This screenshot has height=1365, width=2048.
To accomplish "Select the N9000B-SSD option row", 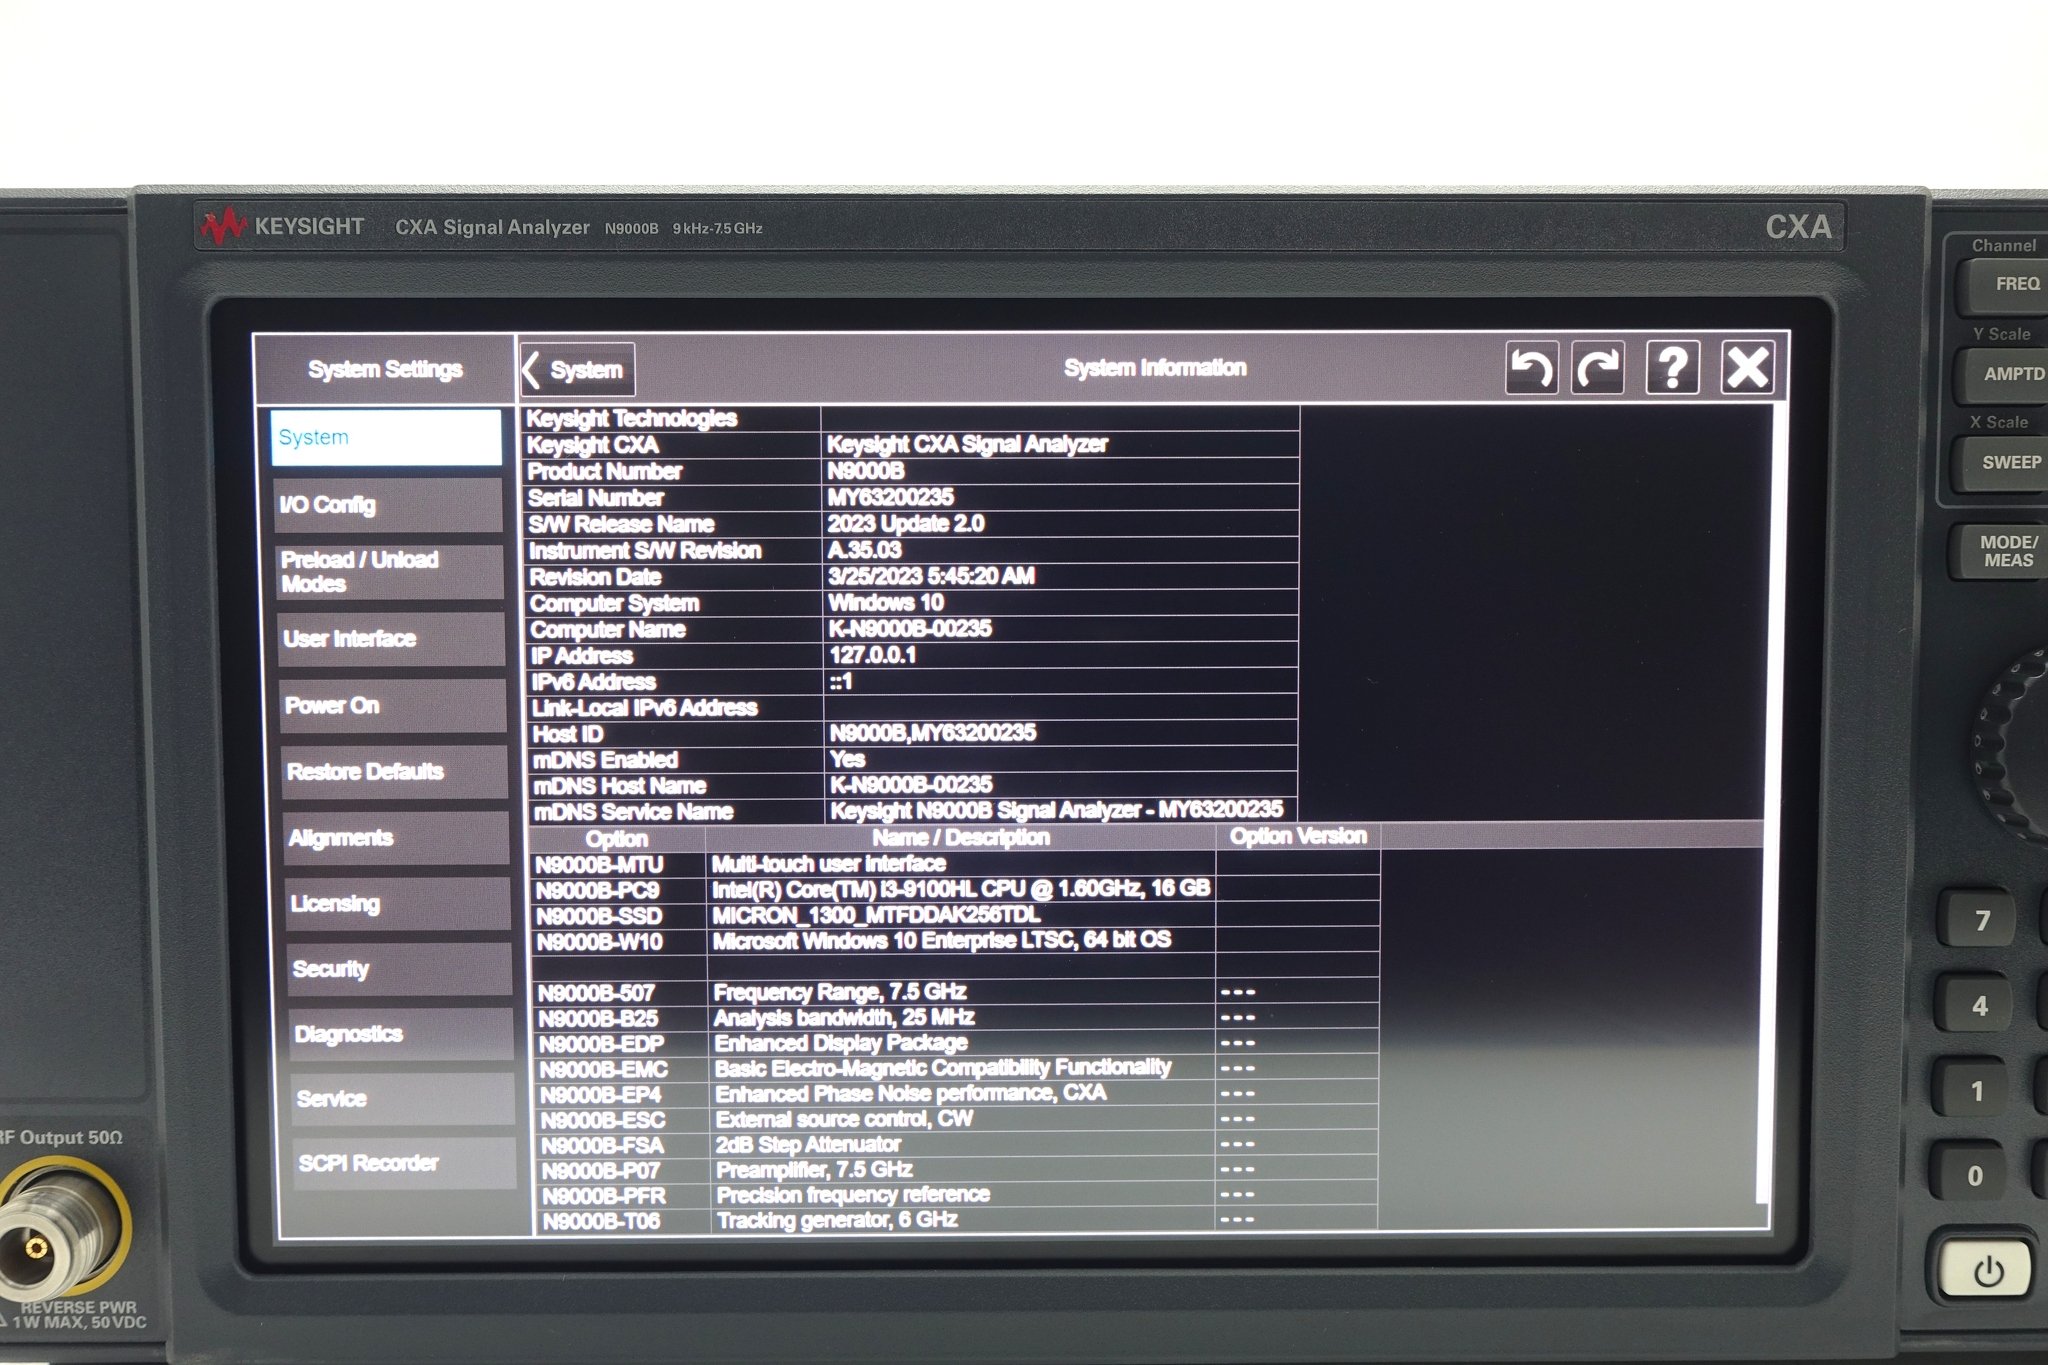I will tap(955, 916).
